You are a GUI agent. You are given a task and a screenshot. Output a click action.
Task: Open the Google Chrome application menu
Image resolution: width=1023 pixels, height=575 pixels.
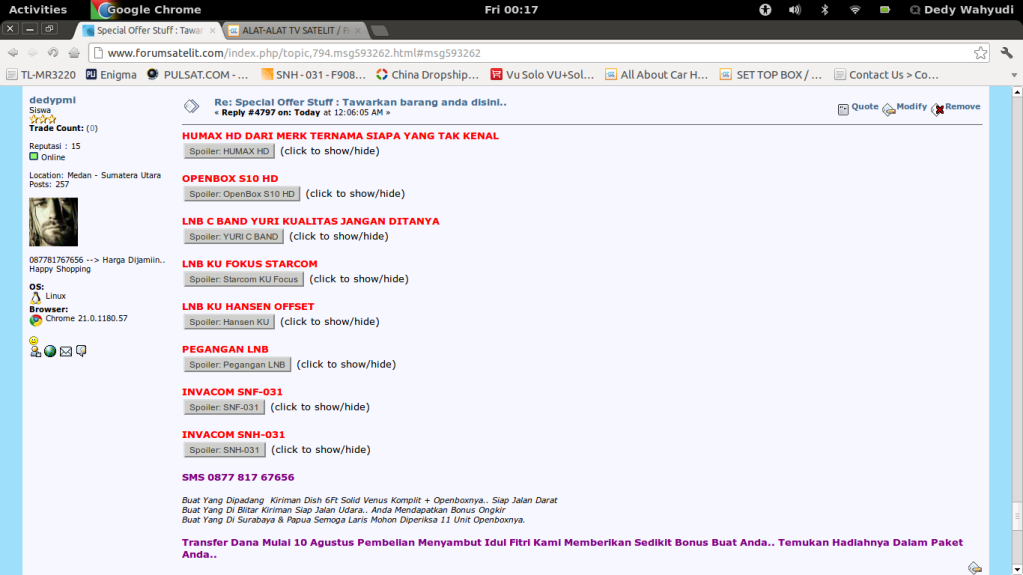147,10
